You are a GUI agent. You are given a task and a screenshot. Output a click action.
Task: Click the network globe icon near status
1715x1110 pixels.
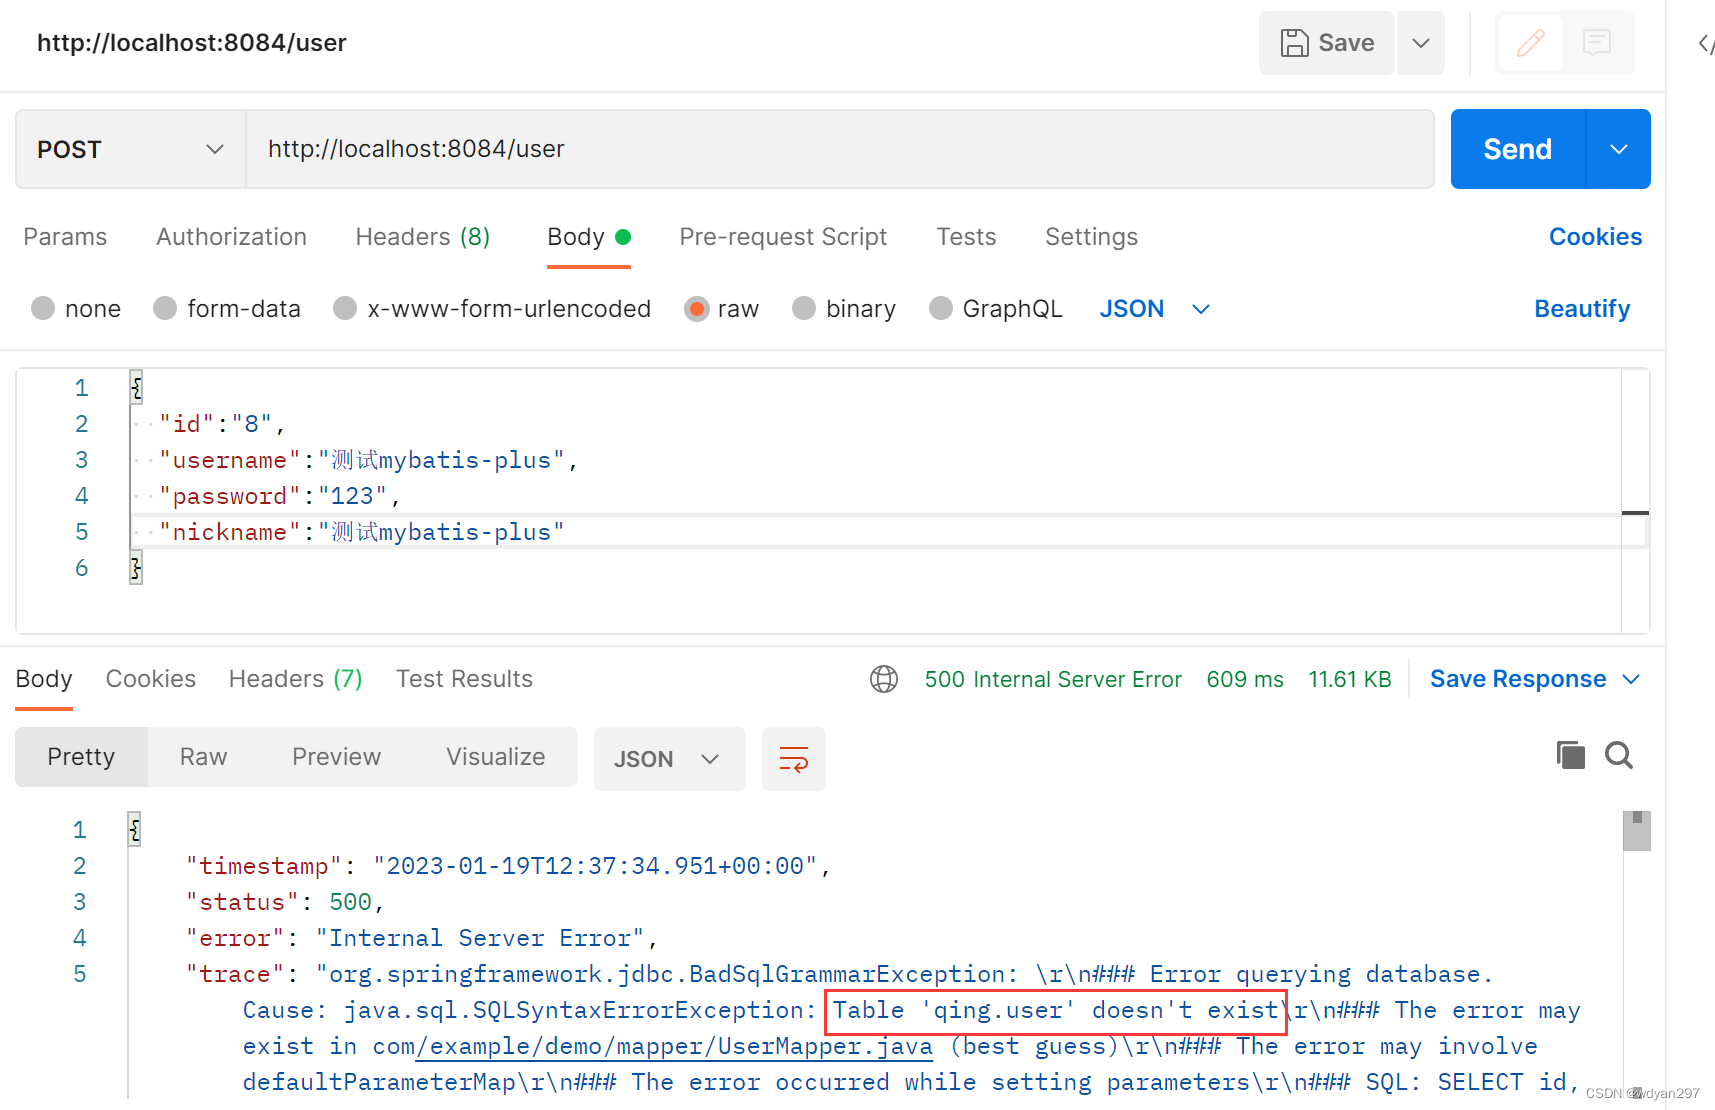(x=884, y=678)
